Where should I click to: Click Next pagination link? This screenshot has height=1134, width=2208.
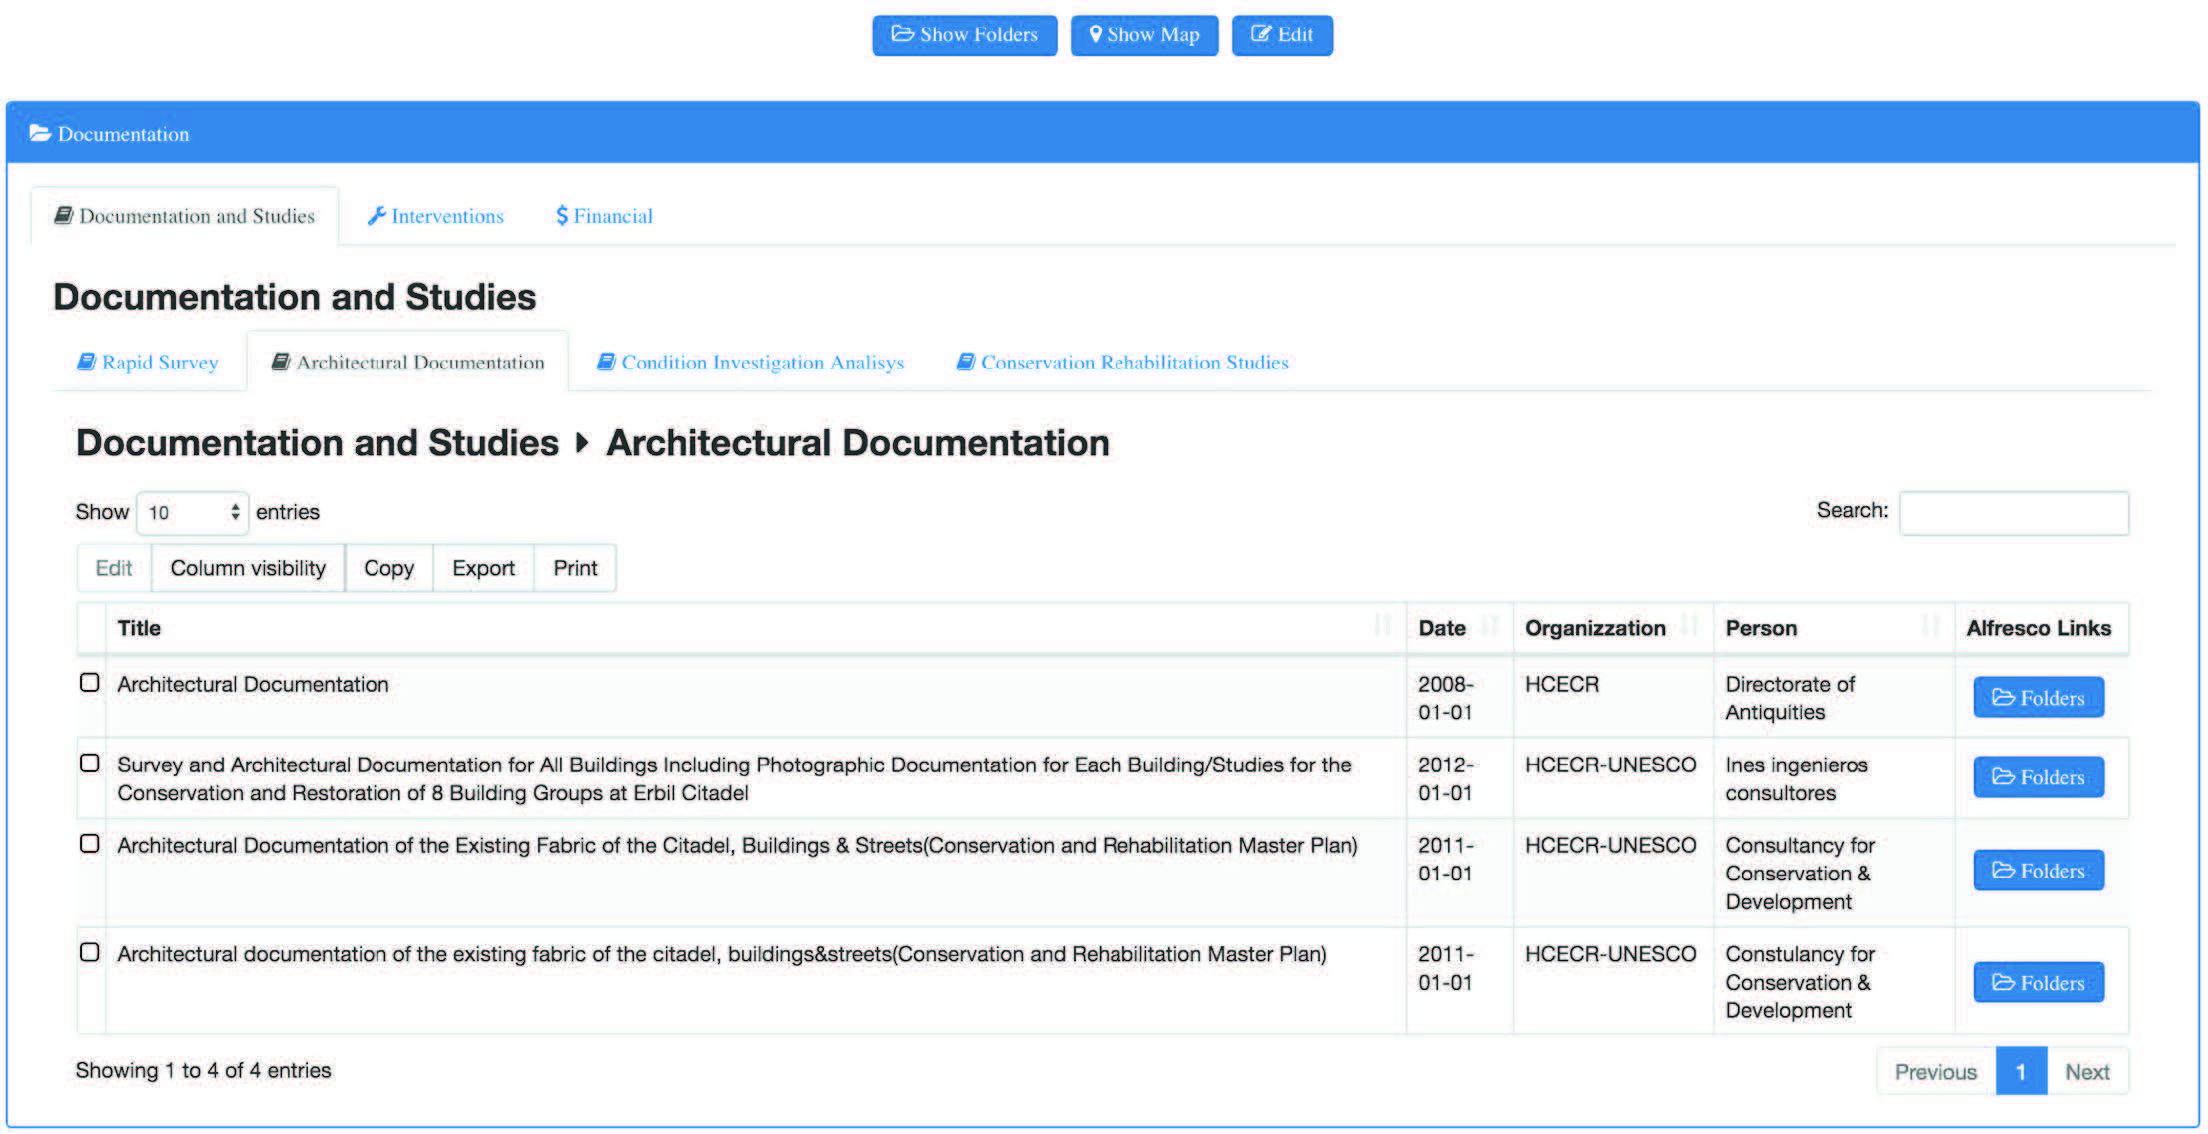2087,1072
